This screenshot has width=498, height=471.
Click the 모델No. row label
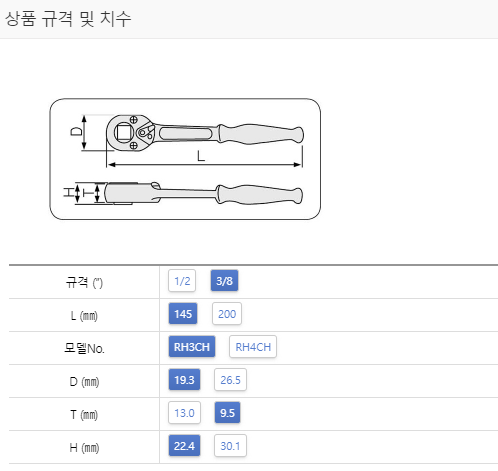click(x=84, y=348)
